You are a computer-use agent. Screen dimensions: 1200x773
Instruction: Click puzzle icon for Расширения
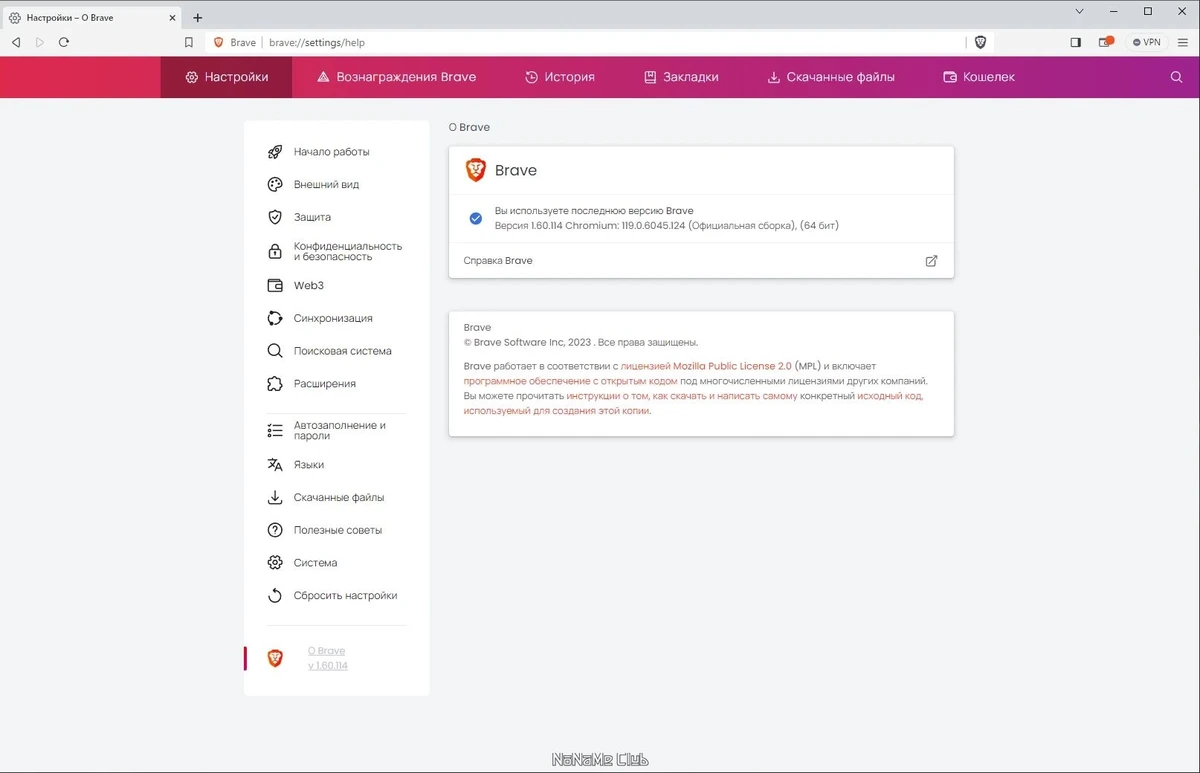(x=275, y=384)
